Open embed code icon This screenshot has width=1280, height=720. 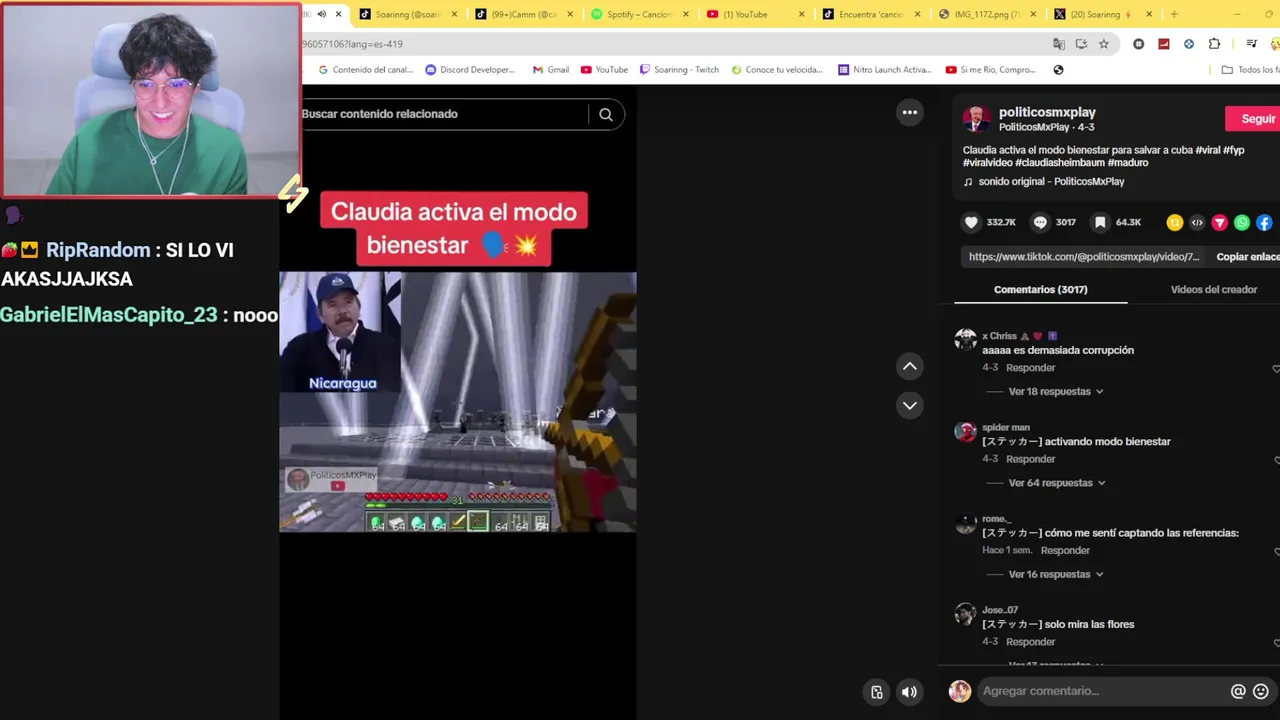tap(1197, 223)
